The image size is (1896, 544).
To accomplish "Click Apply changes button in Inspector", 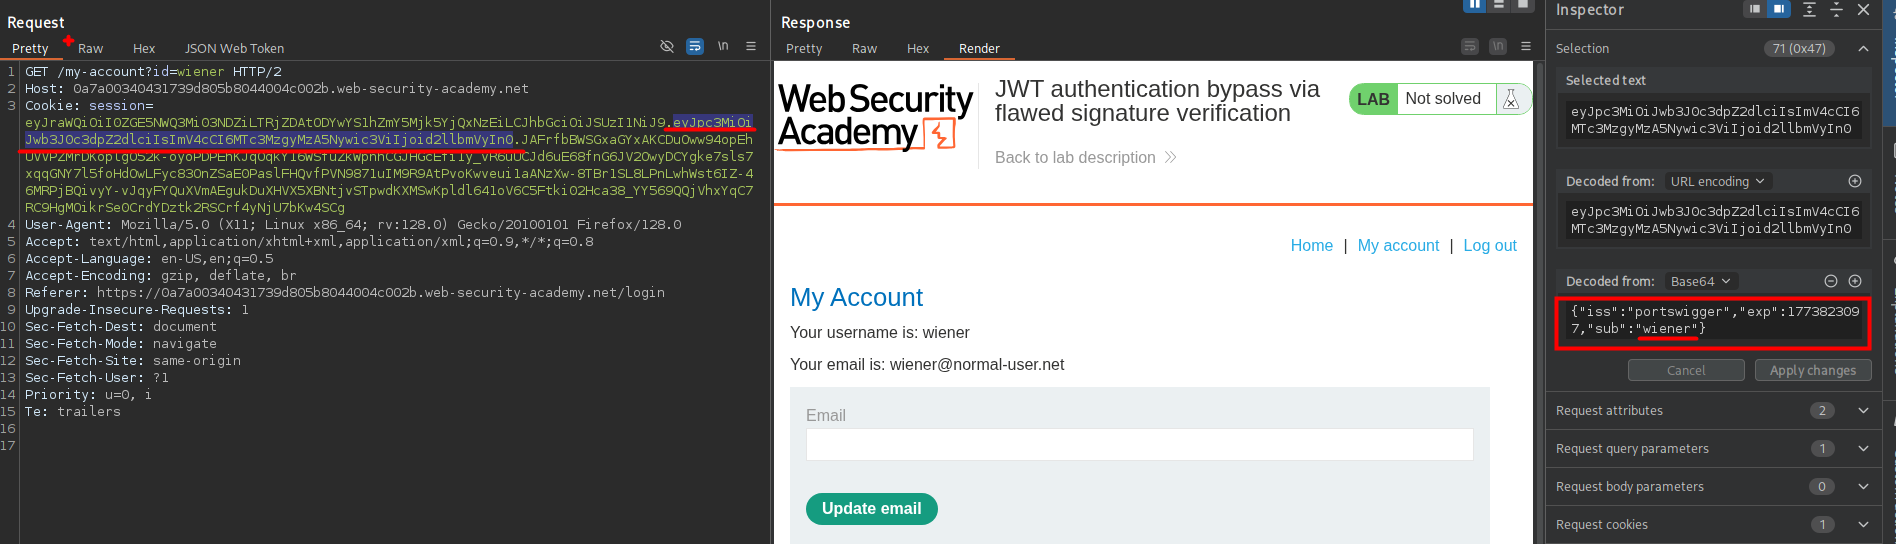I will [1812, 370].
